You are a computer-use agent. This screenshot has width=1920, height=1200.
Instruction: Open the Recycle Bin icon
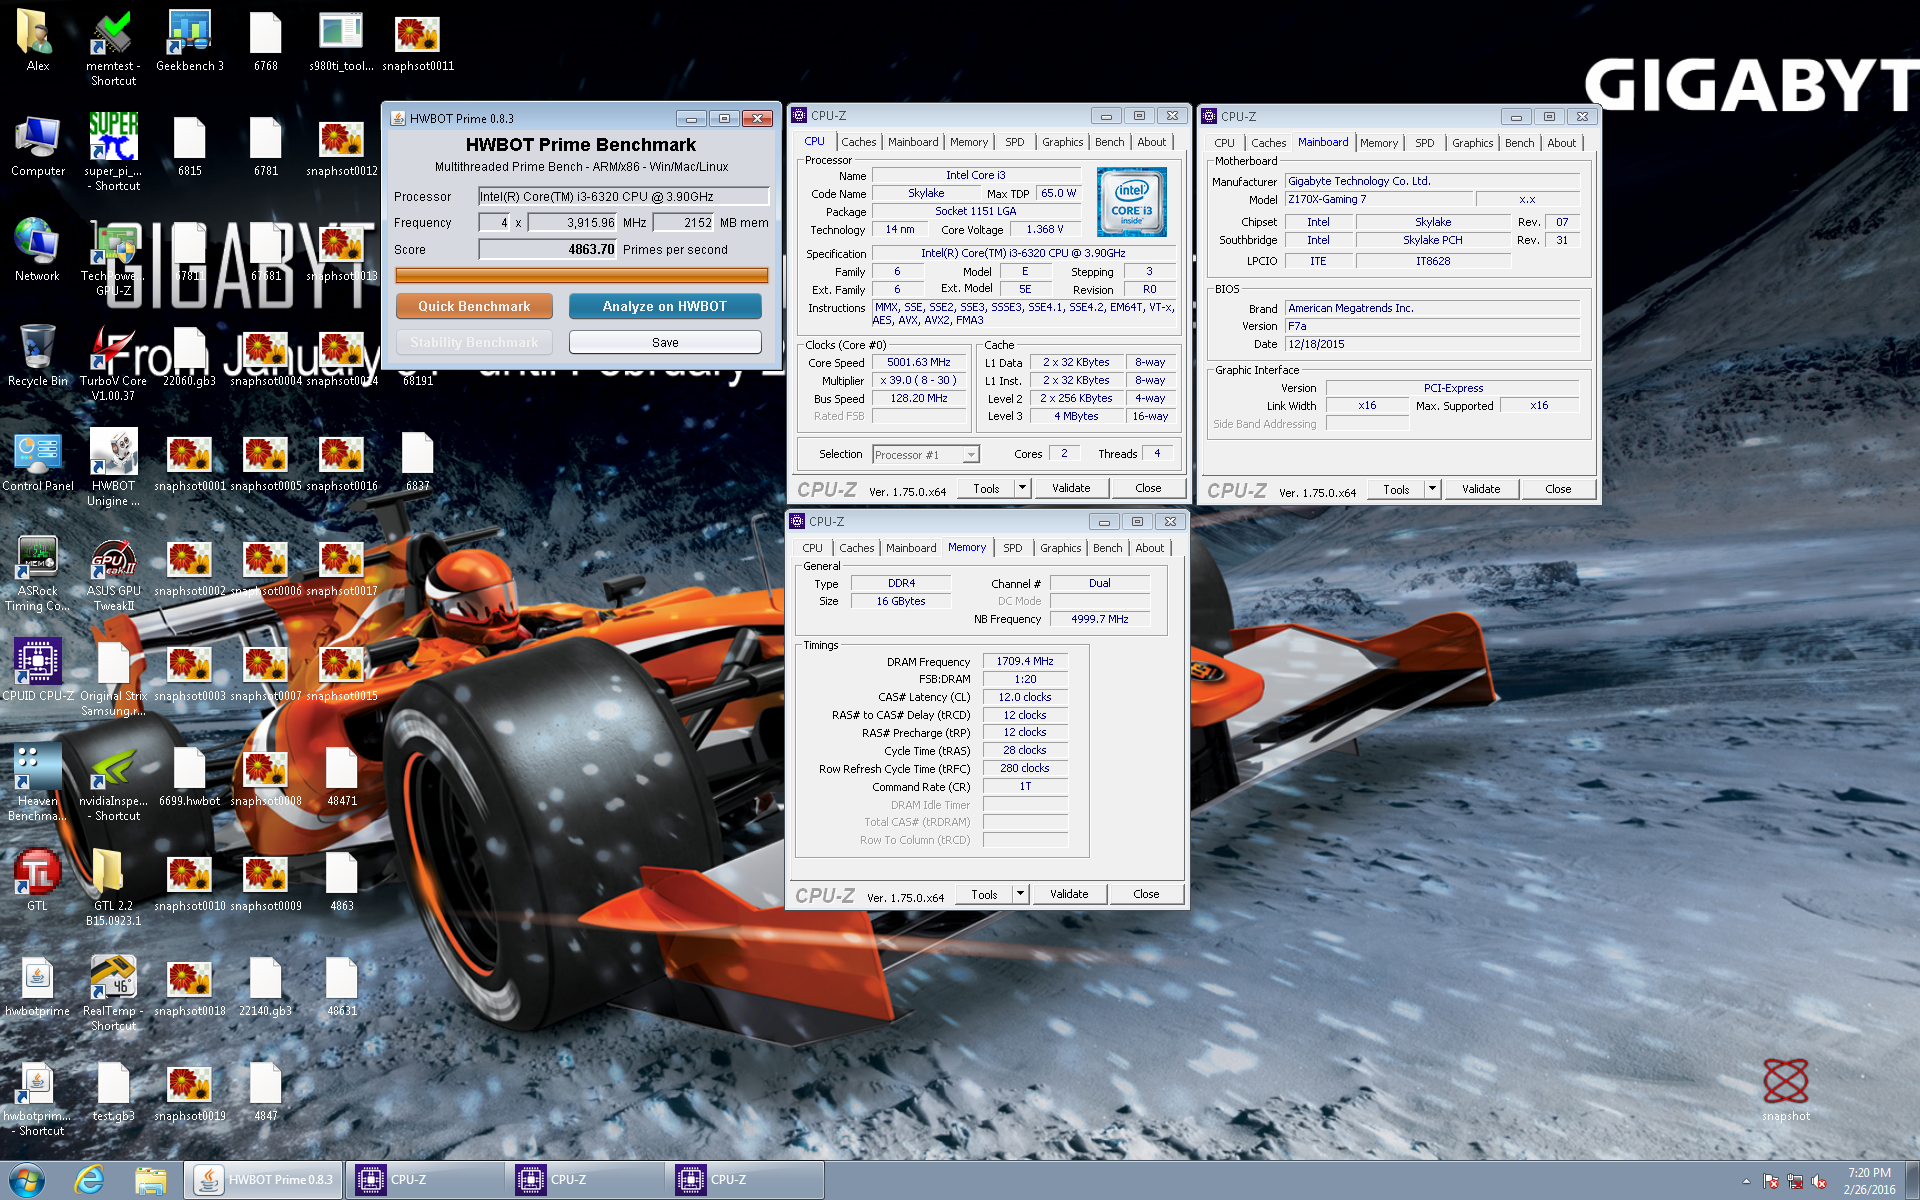tap(37, 355)
